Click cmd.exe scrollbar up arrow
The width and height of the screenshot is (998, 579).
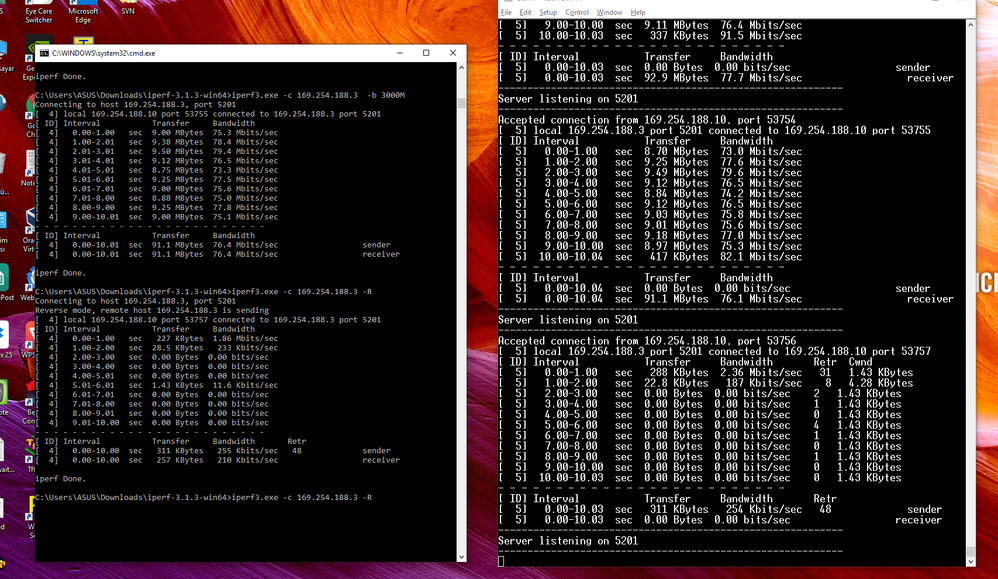461,67
